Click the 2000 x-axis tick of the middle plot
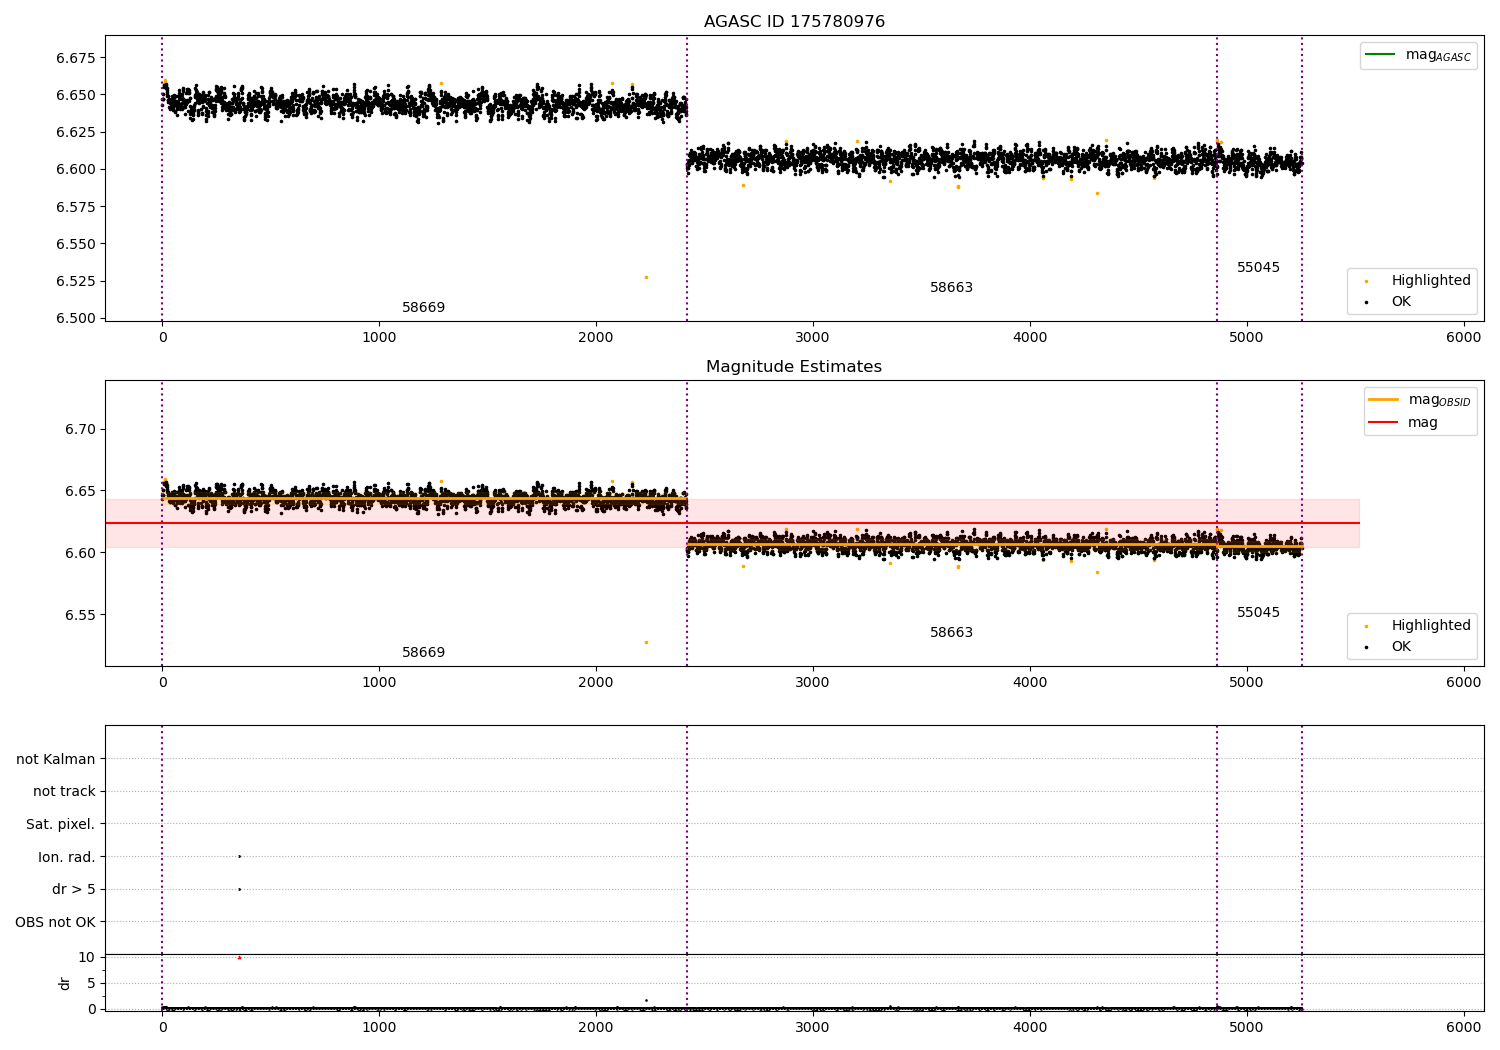The height and width of the screenshot is (1050, 1500). coord(596,683)
